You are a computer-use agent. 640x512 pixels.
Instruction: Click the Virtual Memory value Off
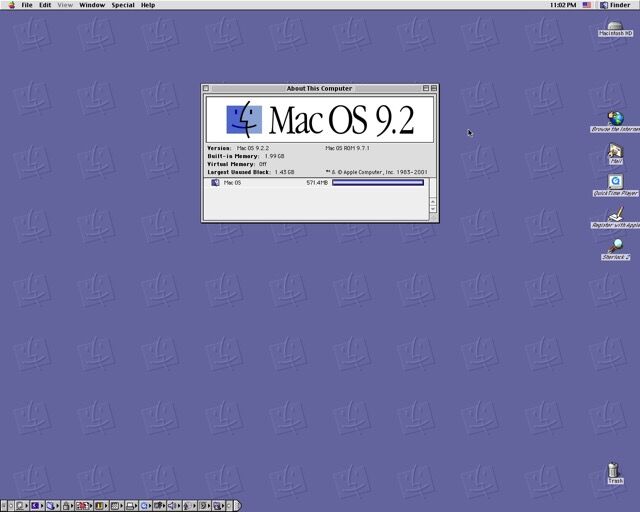262,164
